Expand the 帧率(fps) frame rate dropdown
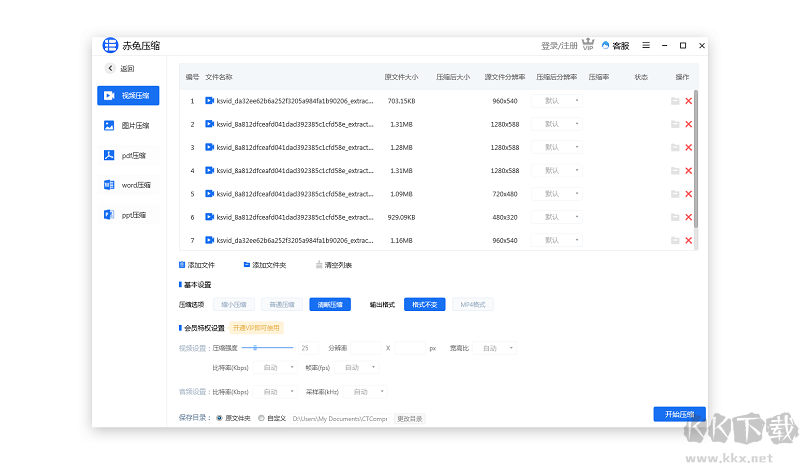This screenshot has height=465, width=800. click(358, 367)
